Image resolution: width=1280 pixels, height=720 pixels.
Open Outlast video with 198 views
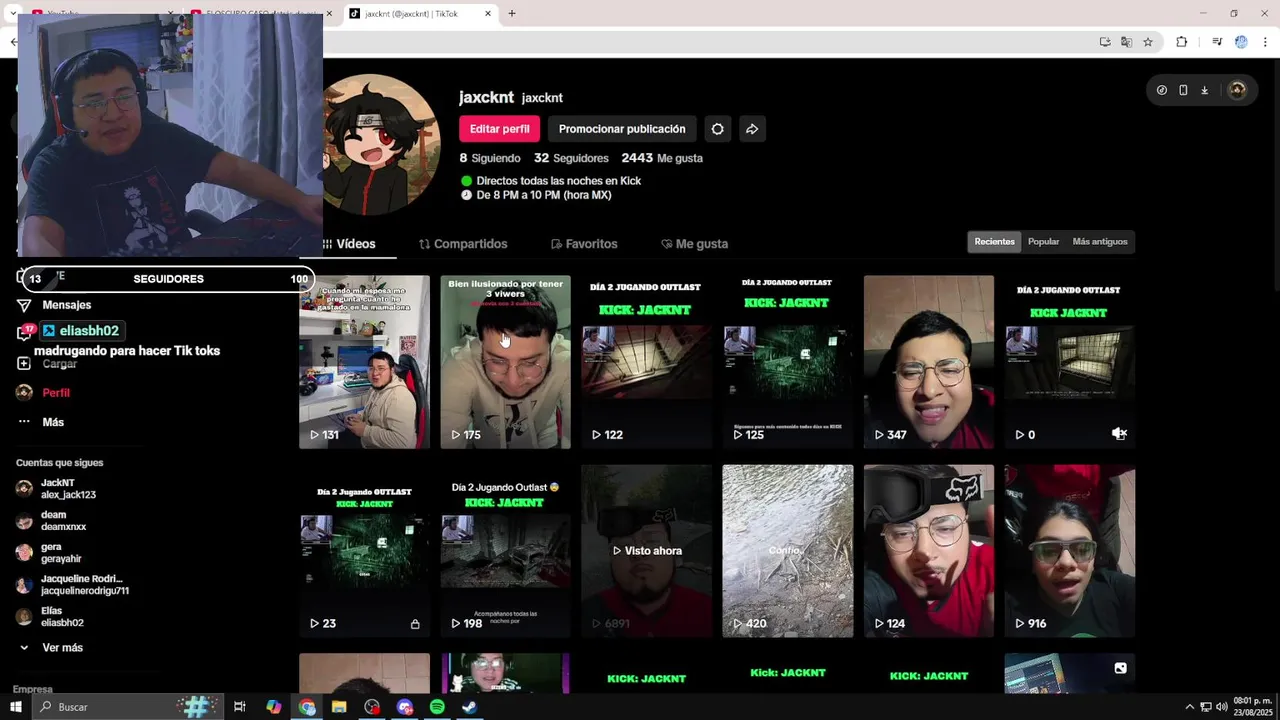tap(505, 551)
